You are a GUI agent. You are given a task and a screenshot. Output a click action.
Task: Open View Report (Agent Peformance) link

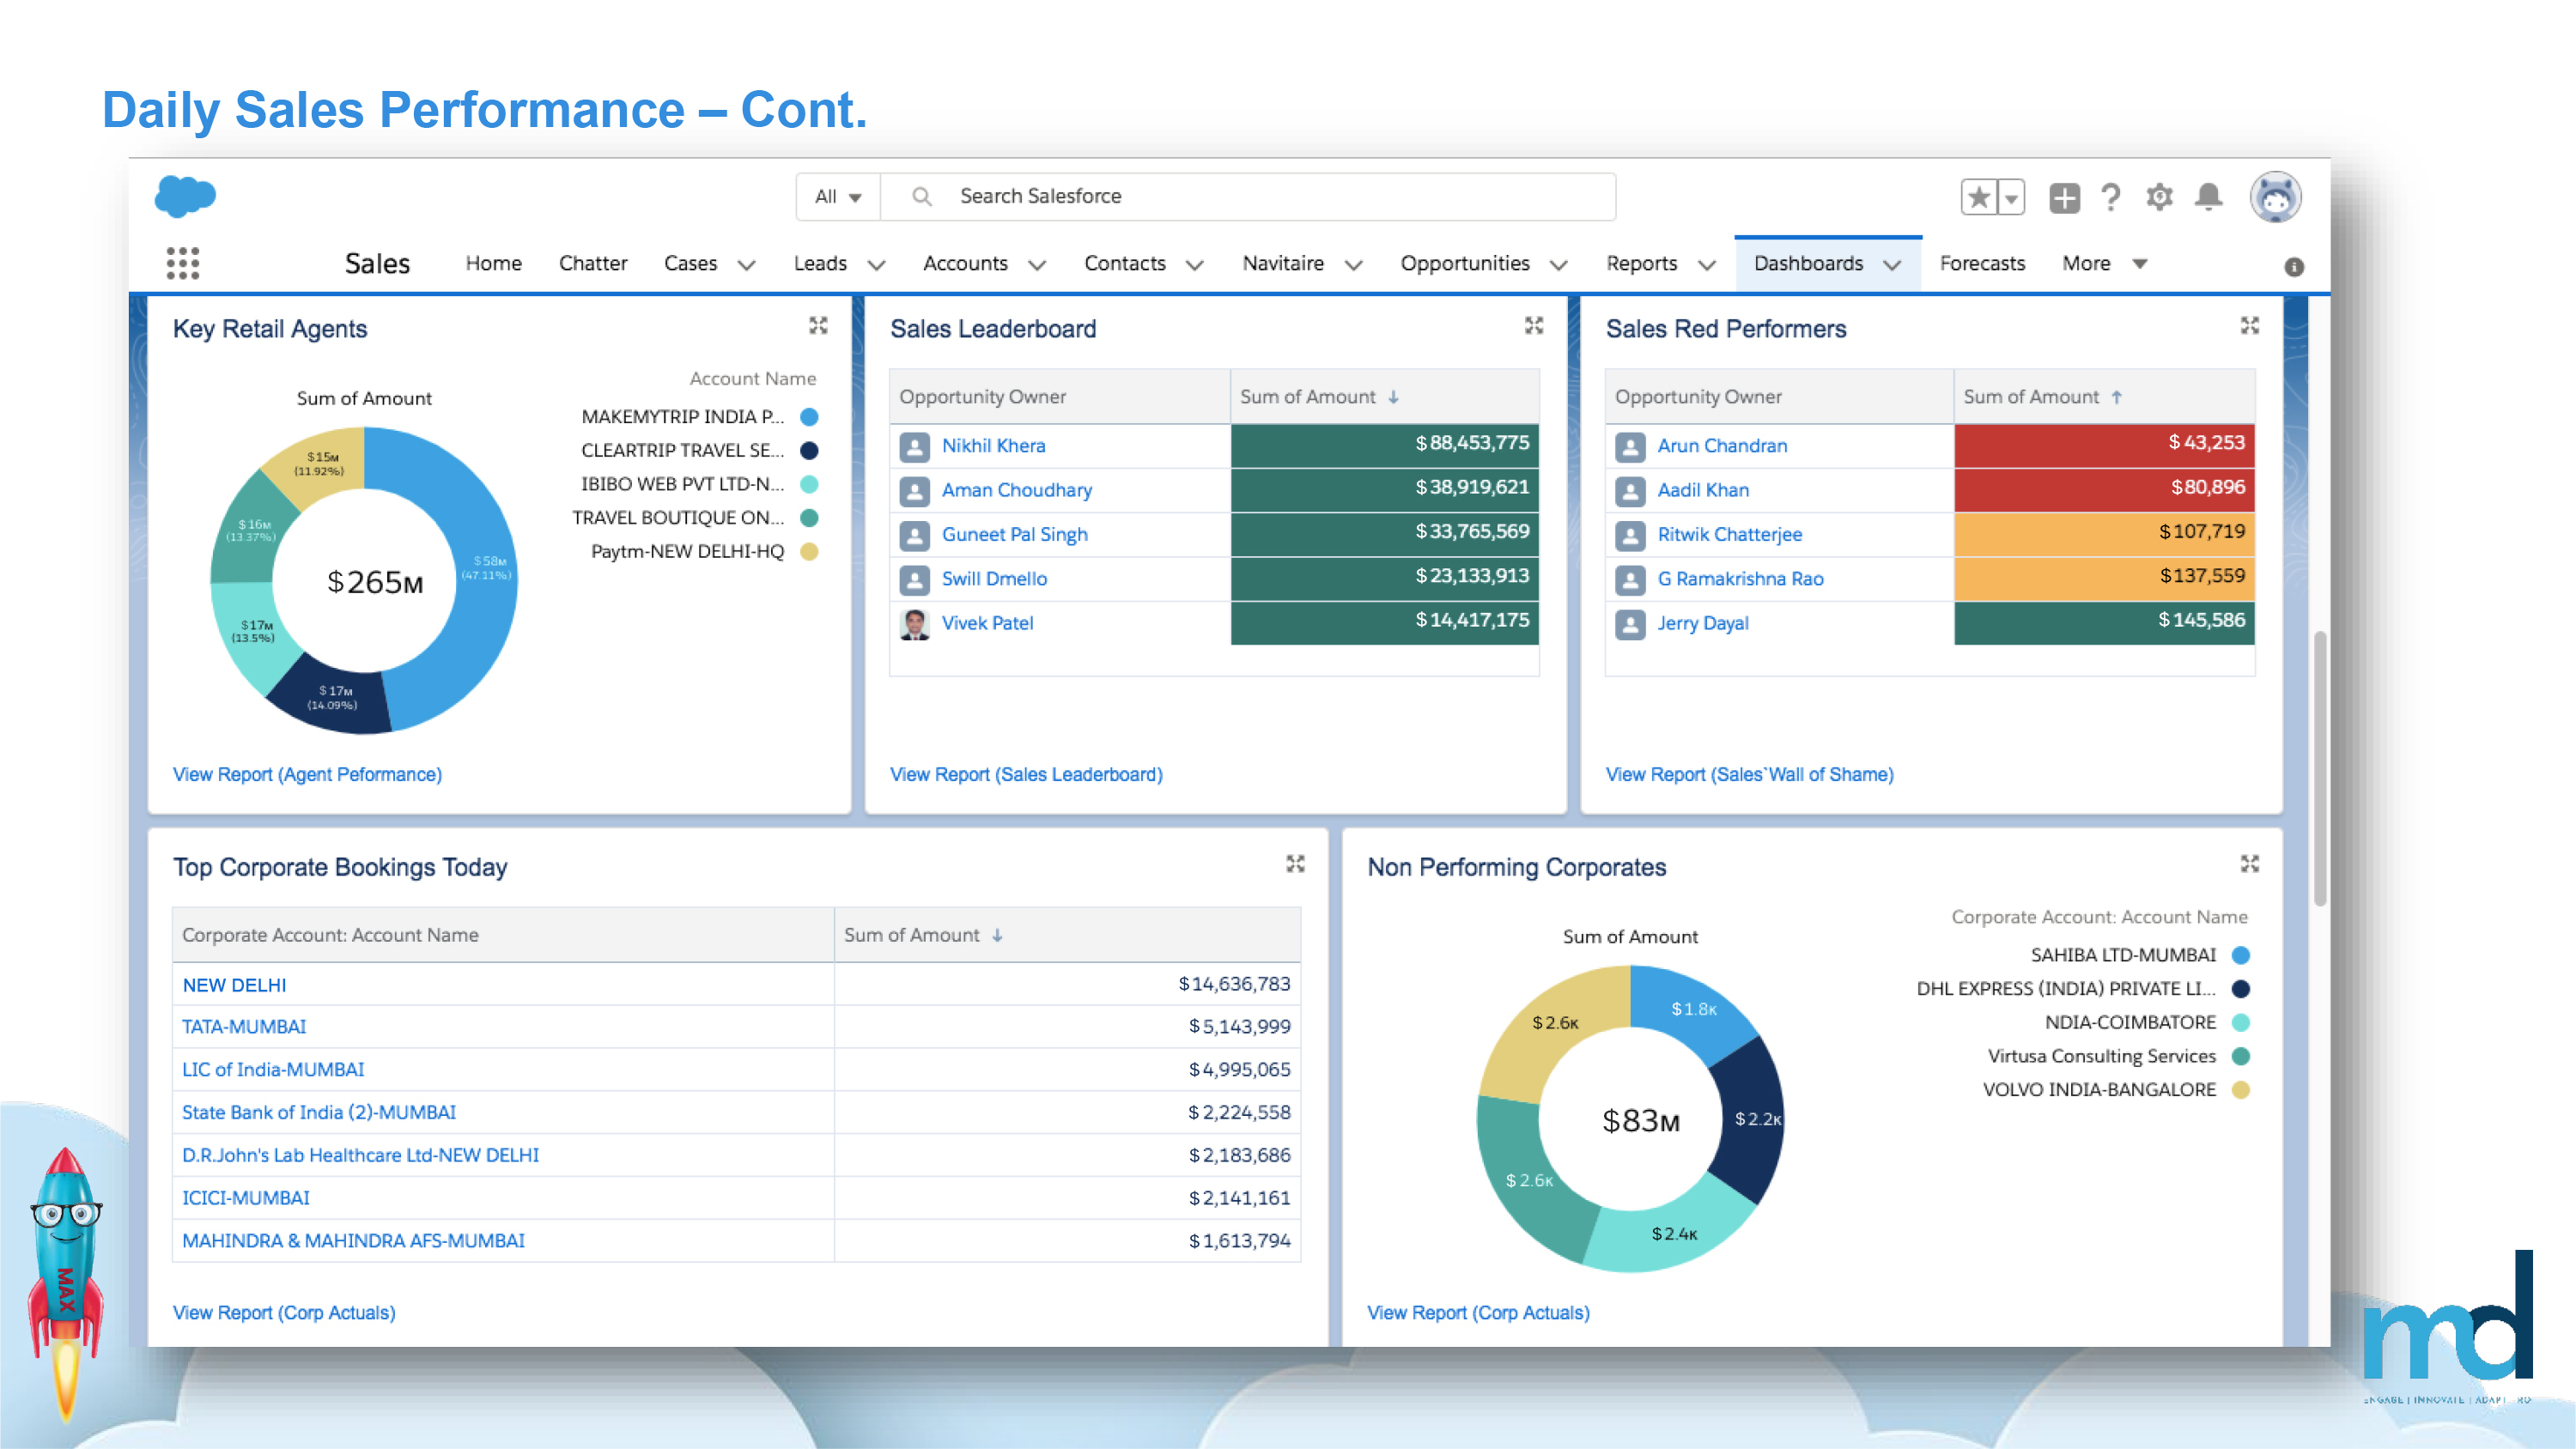click(307, 775)
